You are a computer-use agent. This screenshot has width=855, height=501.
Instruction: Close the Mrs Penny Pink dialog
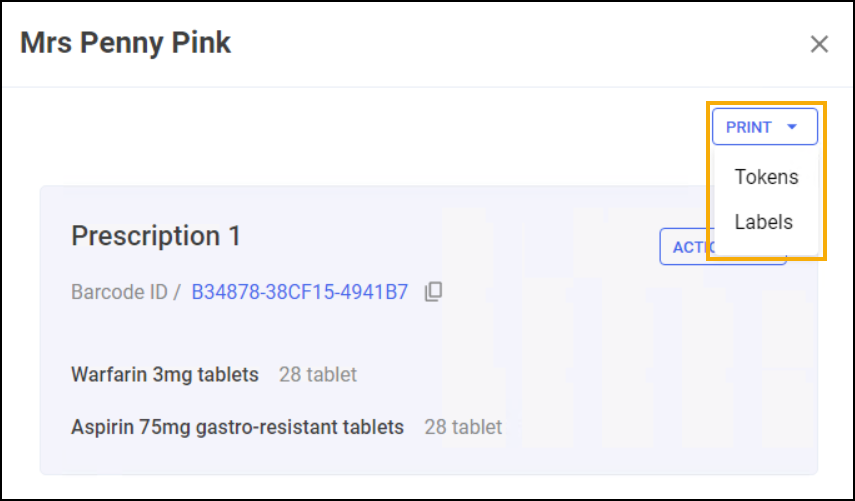point(819,44)
